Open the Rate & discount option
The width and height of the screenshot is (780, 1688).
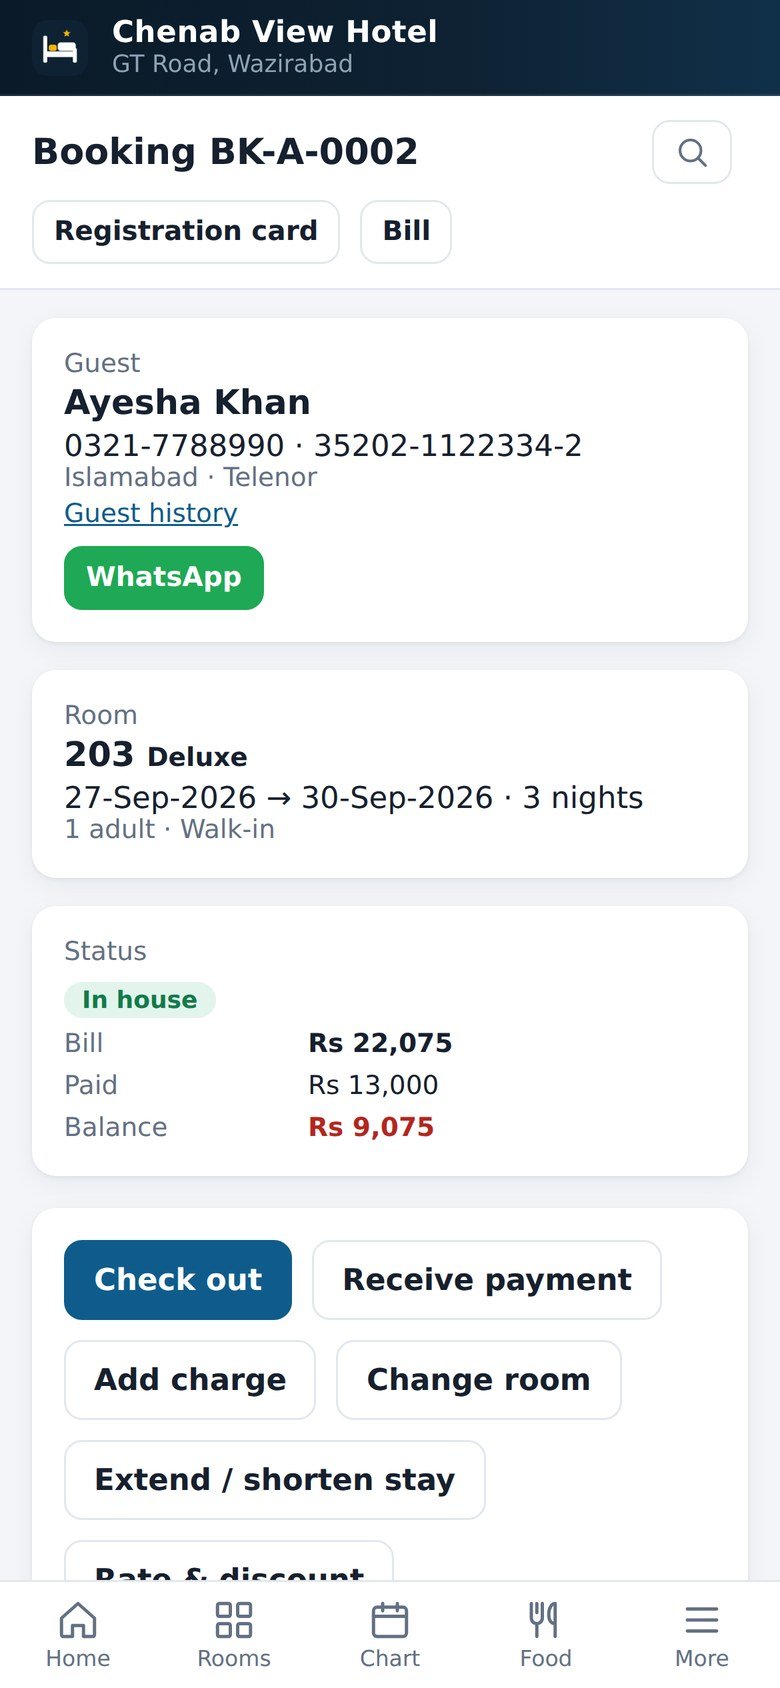coord(229,1564)
